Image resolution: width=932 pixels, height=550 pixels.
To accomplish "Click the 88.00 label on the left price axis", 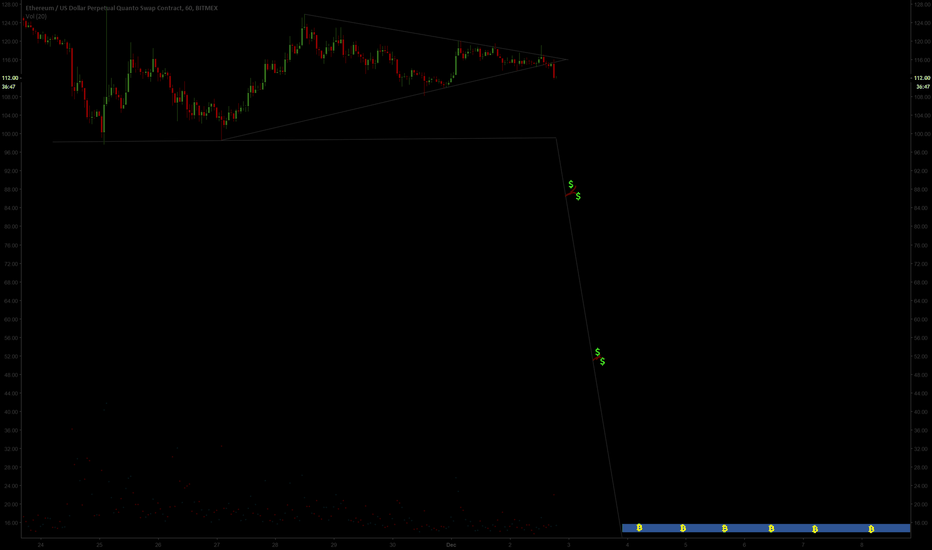I will (x=10, y=189).
